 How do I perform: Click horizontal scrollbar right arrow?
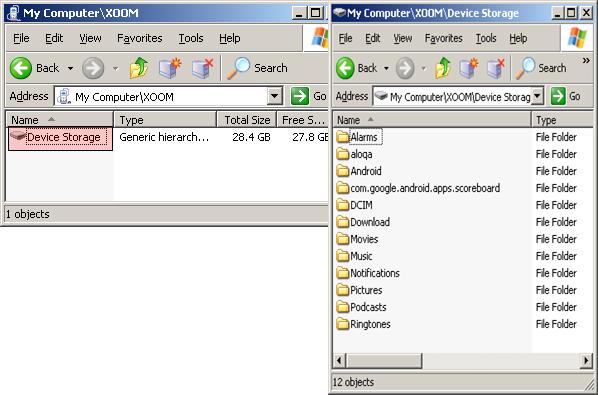click(586, 360)
